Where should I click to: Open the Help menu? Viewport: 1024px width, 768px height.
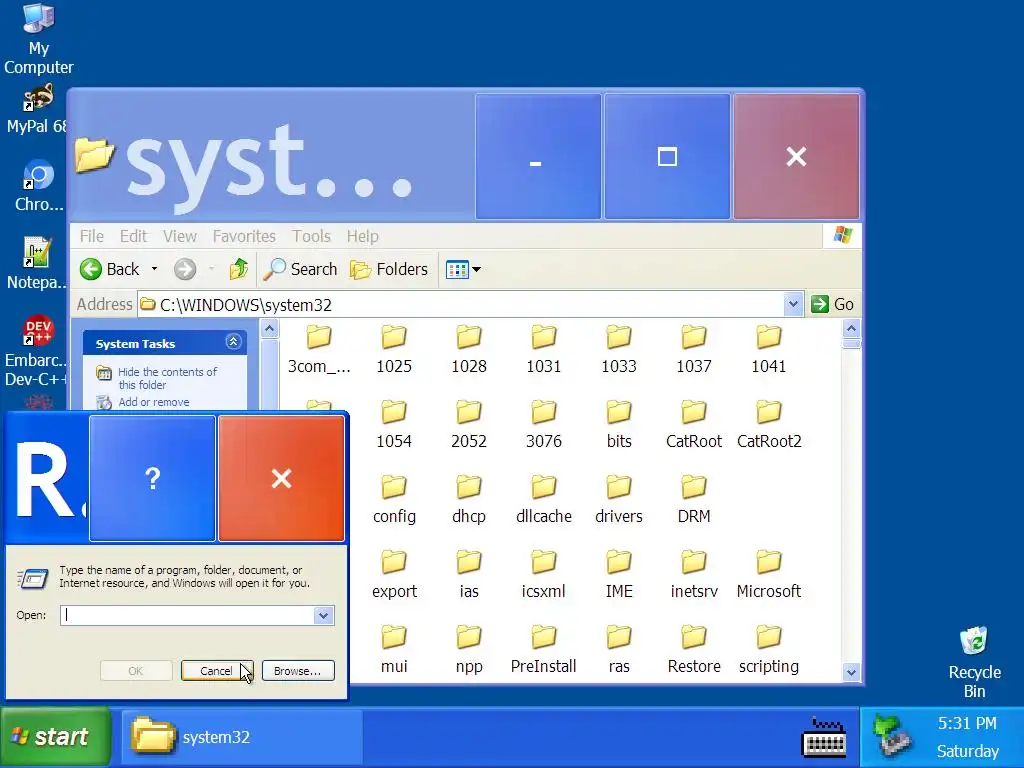(x=362, y=236)
